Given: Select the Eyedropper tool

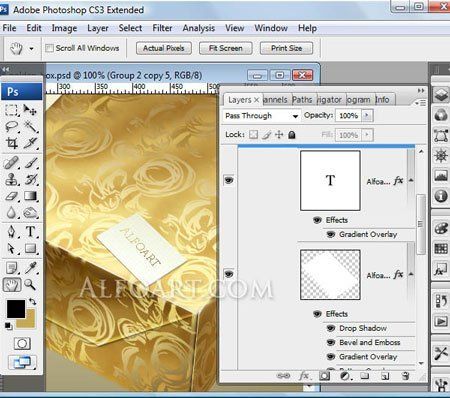Looking at the screenshot, I should 30,268.
